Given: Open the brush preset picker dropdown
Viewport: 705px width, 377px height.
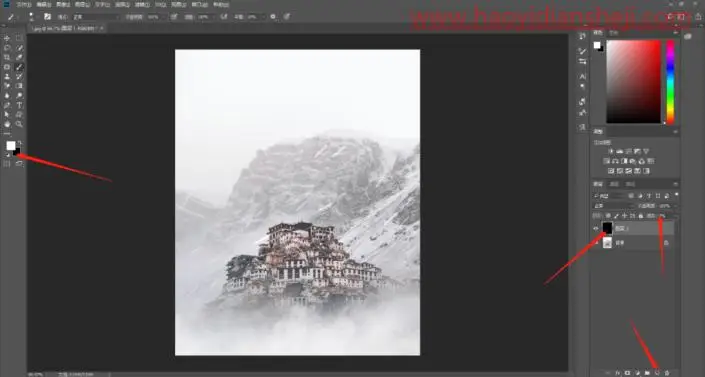Looking at the screenshot, I should pyautogui.click(x=31, y=17).
